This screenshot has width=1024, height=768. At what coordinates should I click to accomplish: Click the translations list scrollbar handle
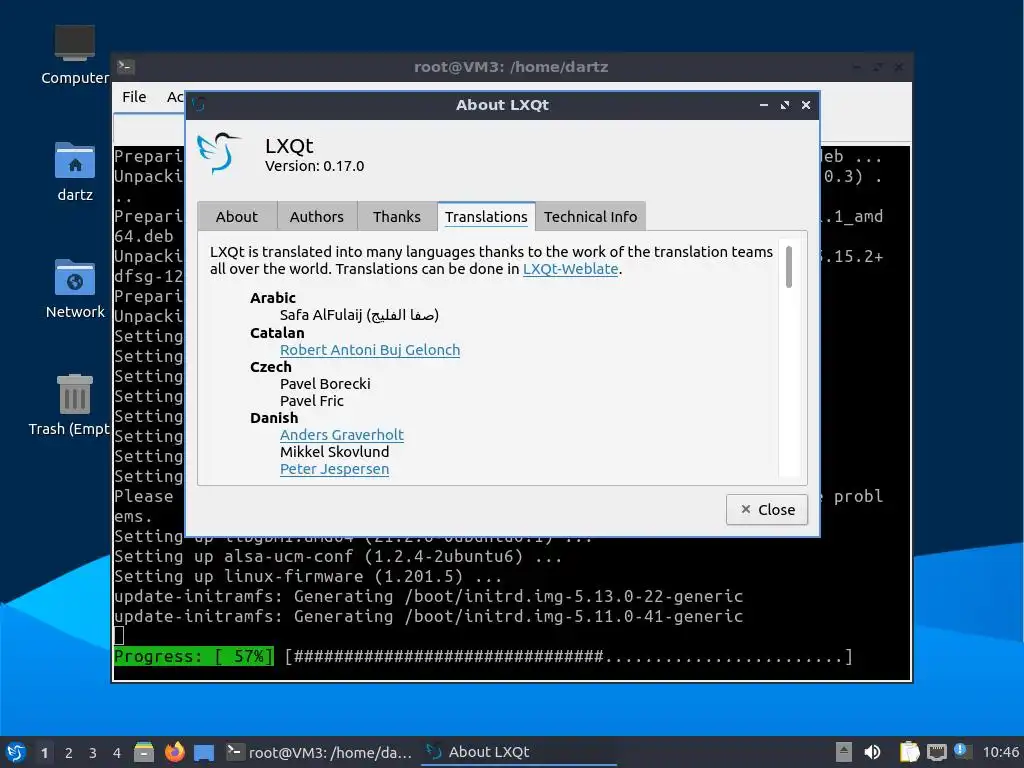tap(789, 266)
